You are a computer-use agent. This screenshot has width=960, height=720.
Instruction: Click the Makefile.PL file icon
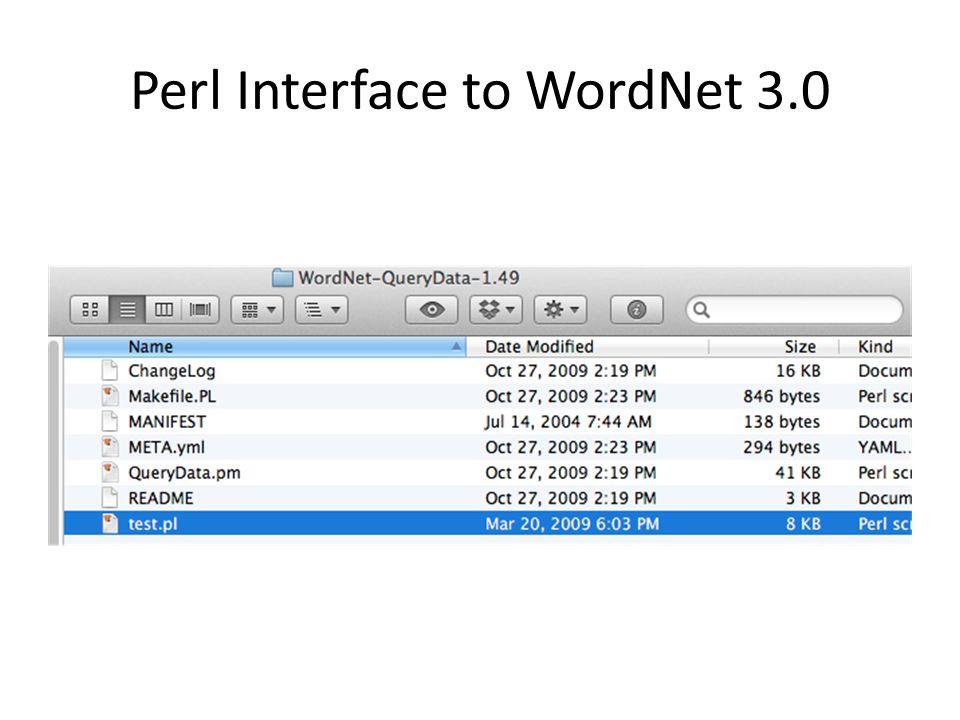coord(110,396)
